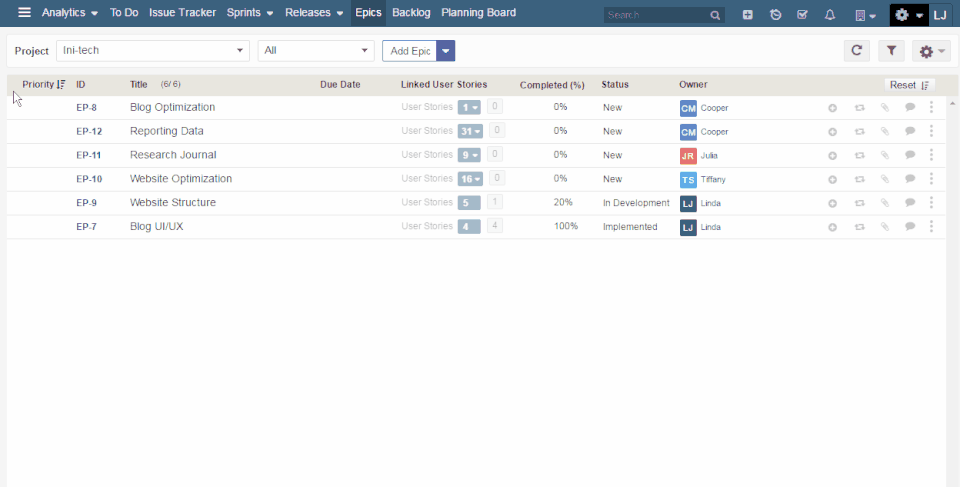Switch to the Backlog tab
The image size is (960, 487).
tap(411, 13)
